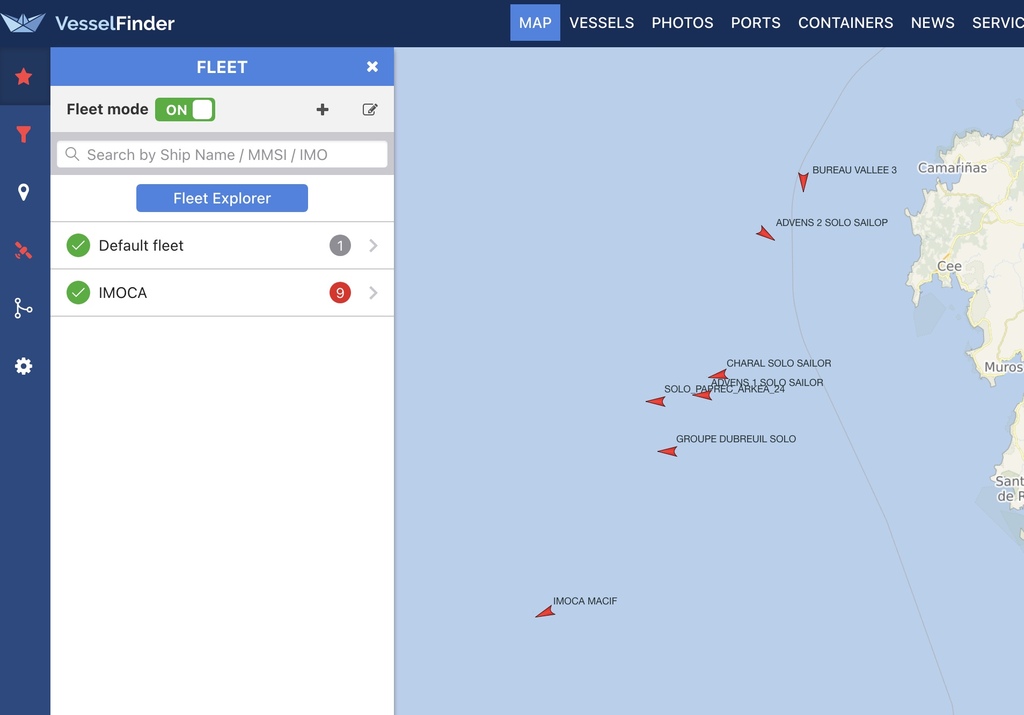Click the VesselFinder logo
Screen dimensions: 1024x715
click(x=88, y=23)
